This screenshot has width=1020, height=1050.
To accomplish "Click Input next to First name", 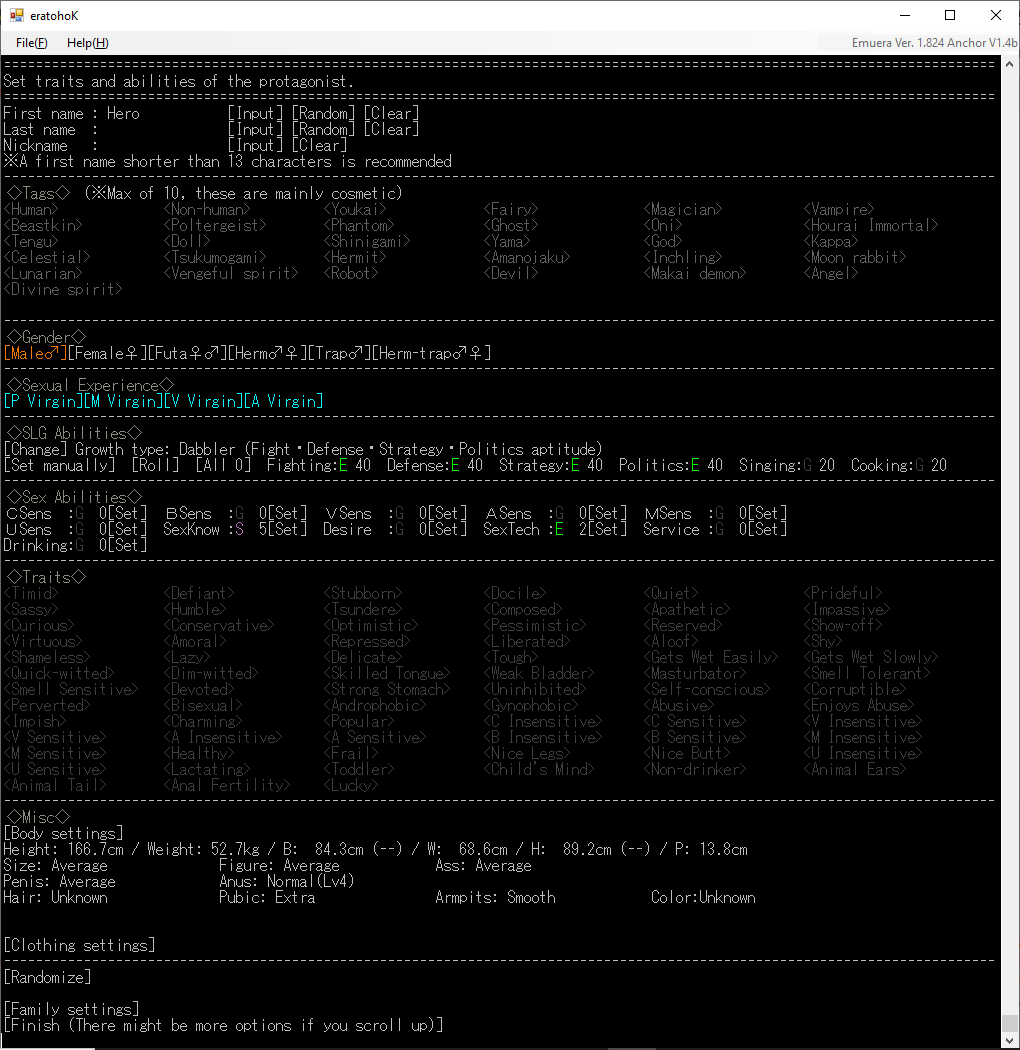I will point(255,114).
